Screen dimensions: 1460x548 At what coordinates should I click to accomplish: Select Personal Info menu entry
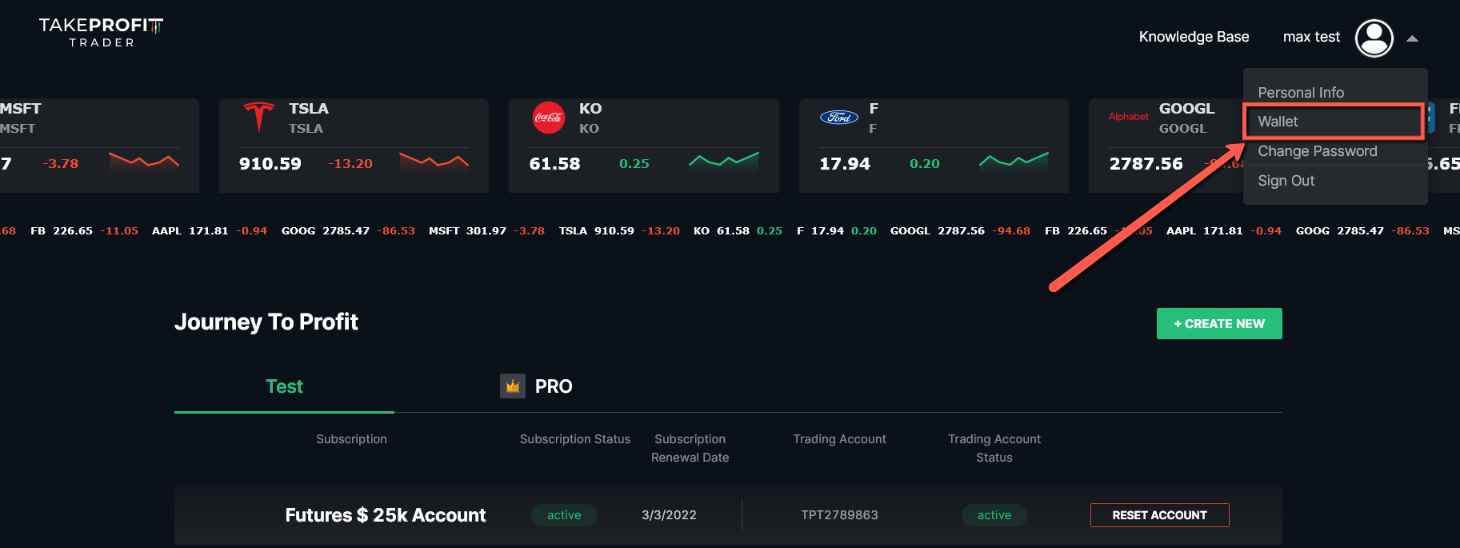pyautogui.click(x=1300, y=92)
